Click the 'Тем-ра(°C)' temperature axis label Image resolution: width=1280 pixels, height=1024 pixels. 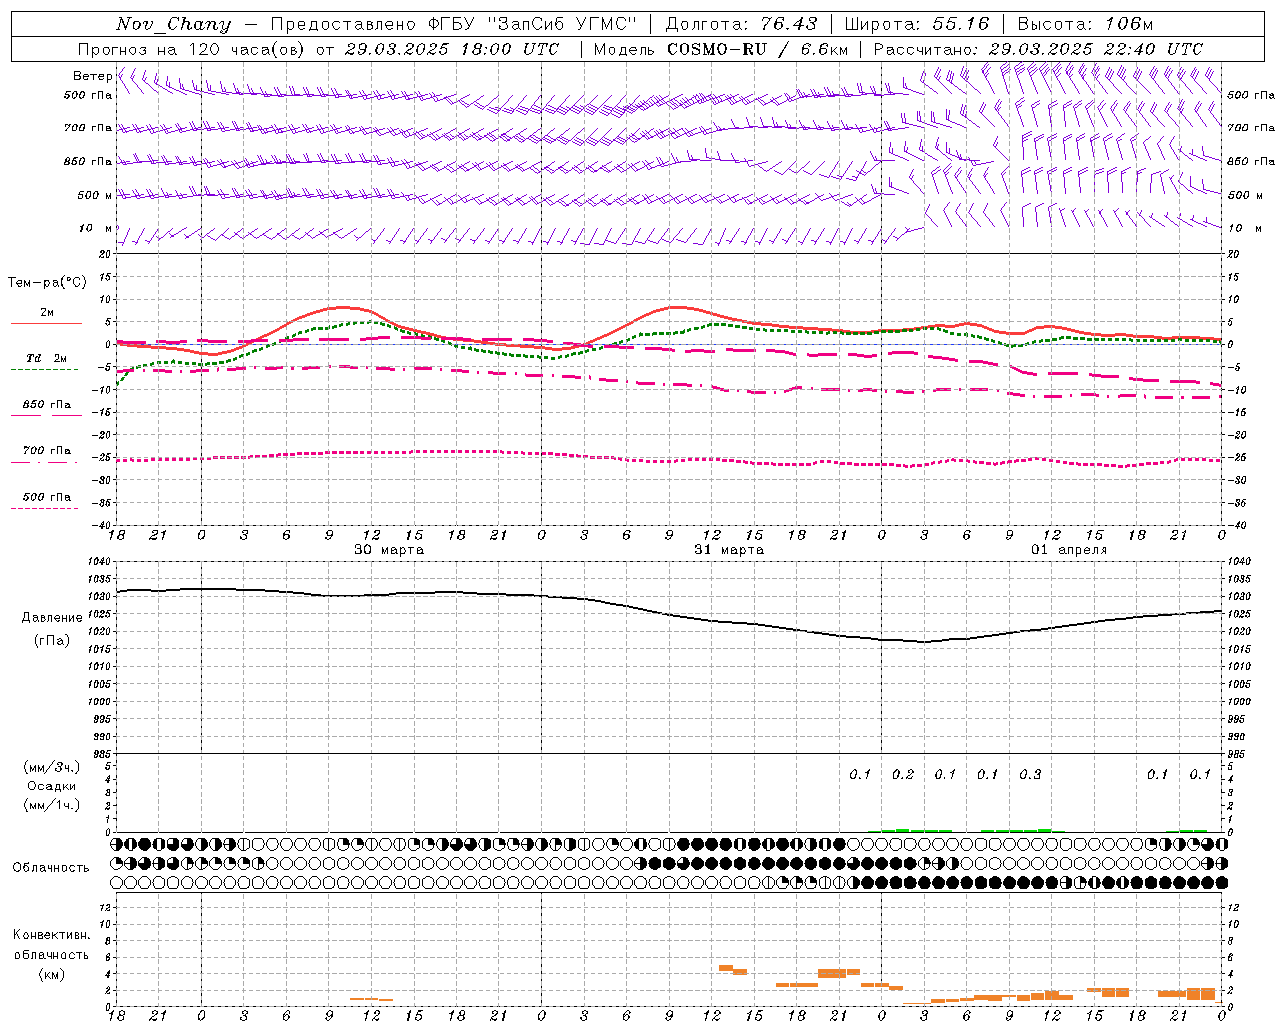[47, 283]
